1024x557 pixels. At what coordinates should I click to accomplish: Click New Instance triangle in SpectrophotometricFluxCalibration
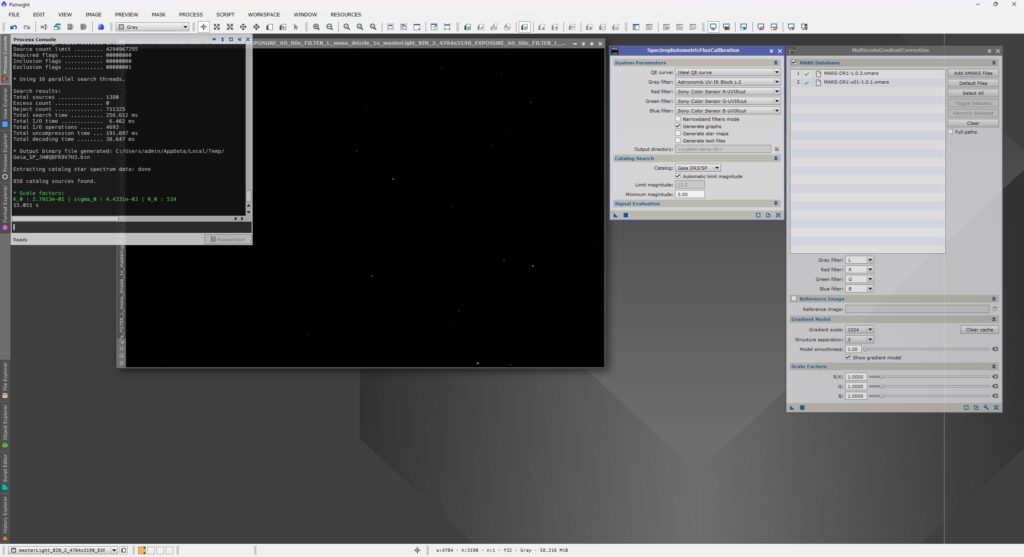tap(616, 215)
